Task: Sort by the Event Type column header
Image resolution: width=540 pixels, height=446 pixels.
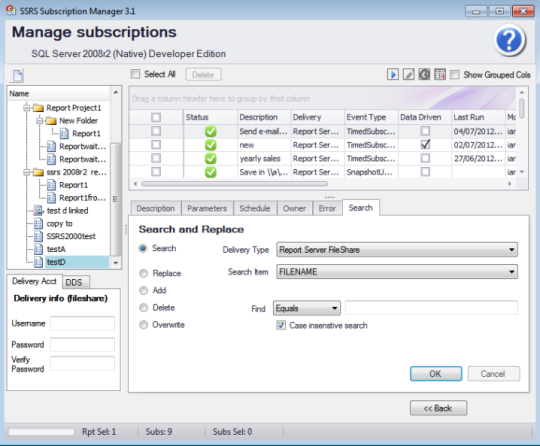Action: 371,117
